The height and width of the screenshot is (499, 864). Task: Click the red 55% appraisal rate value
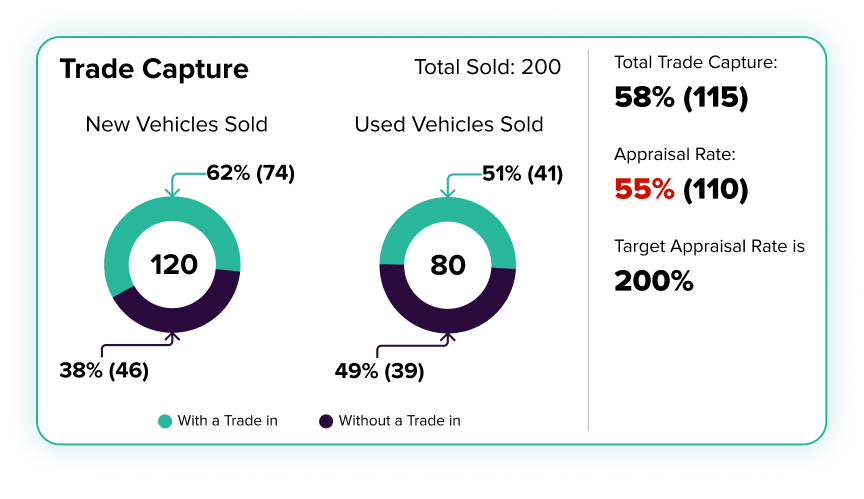[644, 189]
